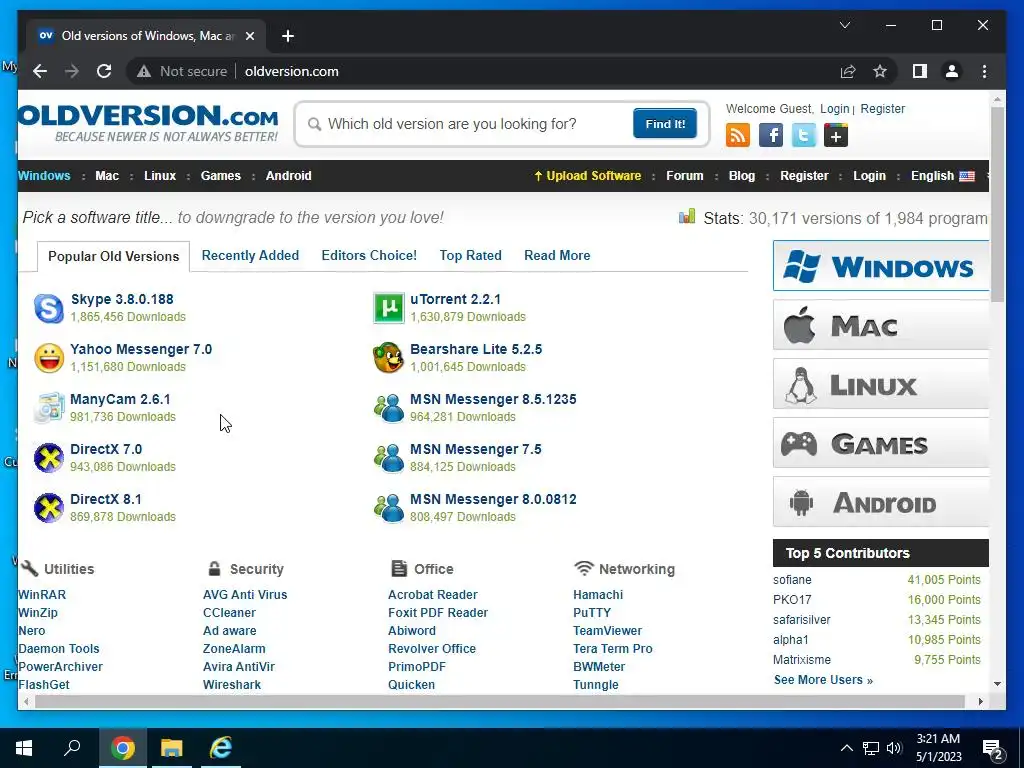This screenshot has height=768, width=1024.
Task: Open the Android menu item
Action: click(289, 176)
